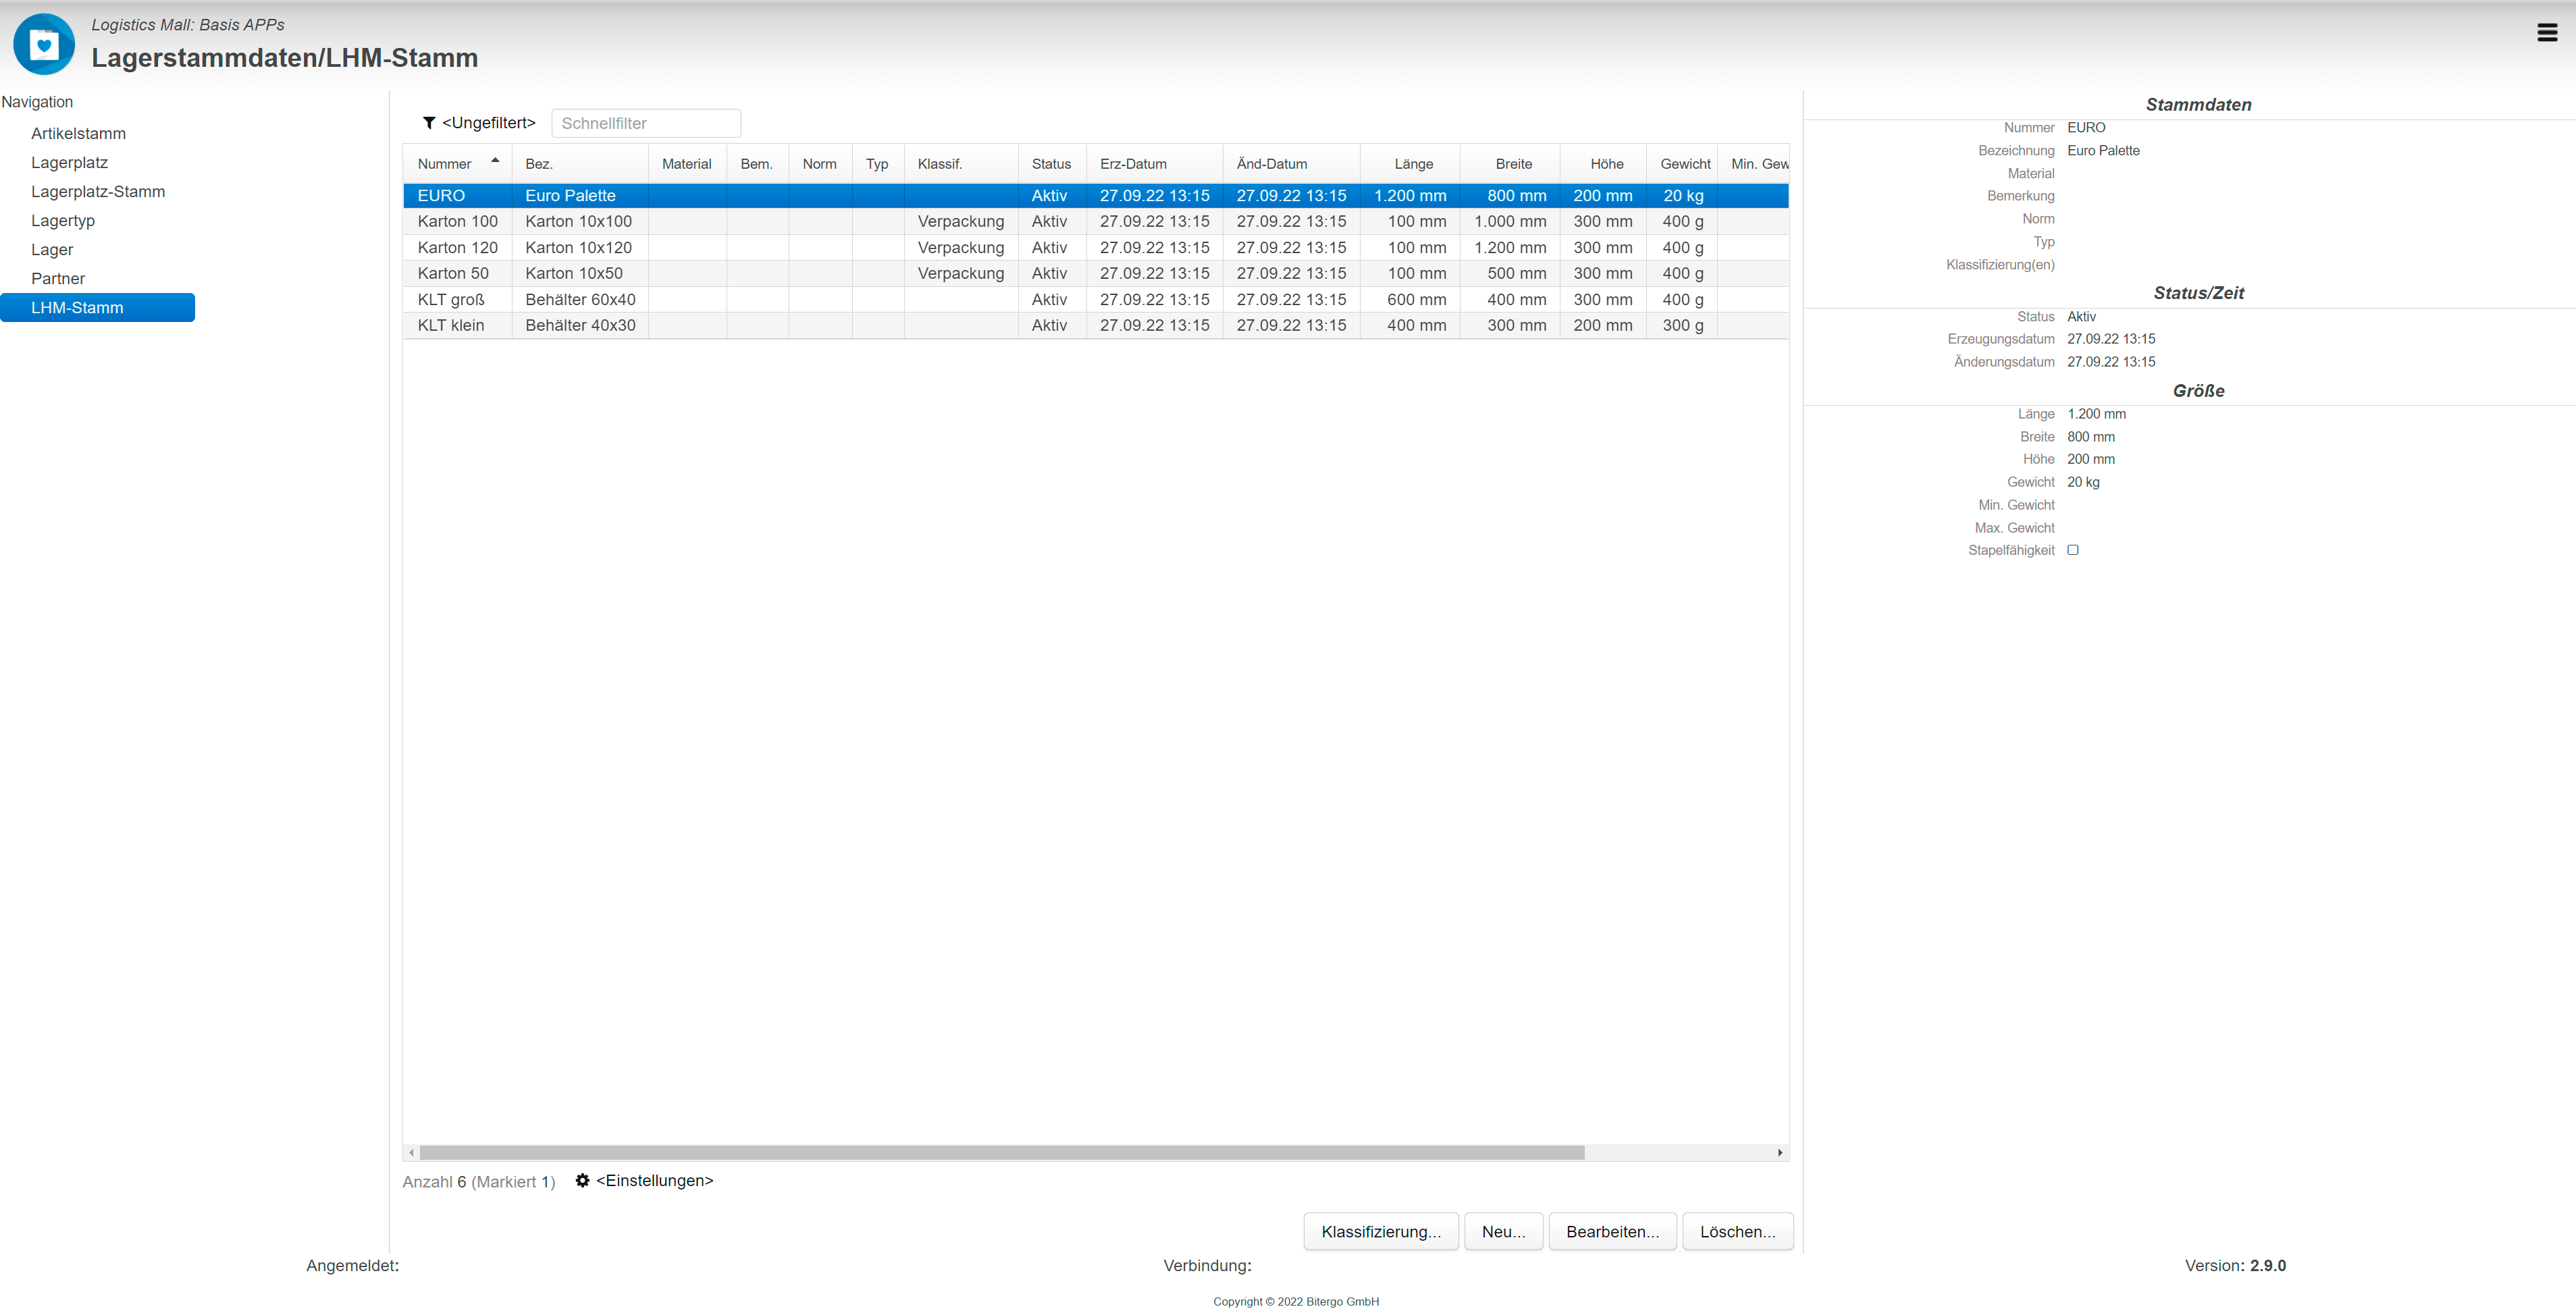Select LHM-Stamm in navigation
The height and width of the screenshot is (1313, 2576).
coord(97,307)
